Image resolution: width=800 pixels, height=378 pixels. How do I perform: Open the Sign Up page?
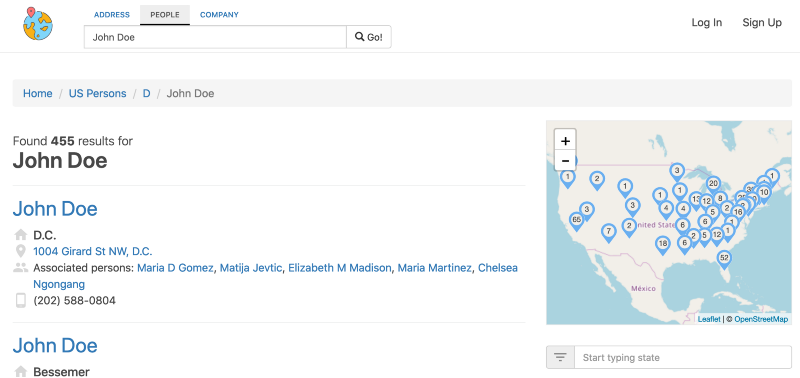[x=762, y=22]
